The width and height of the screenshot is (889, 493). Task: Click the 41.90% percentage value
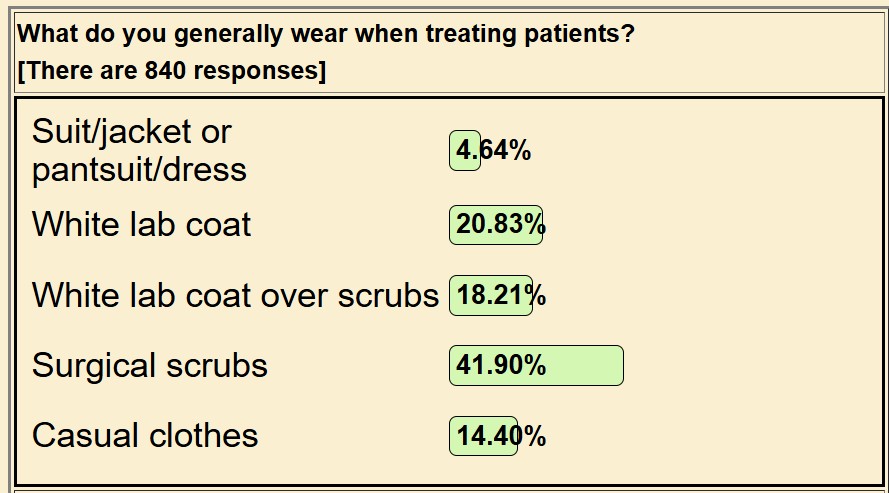pyautogui.click(x=501, y=366)
